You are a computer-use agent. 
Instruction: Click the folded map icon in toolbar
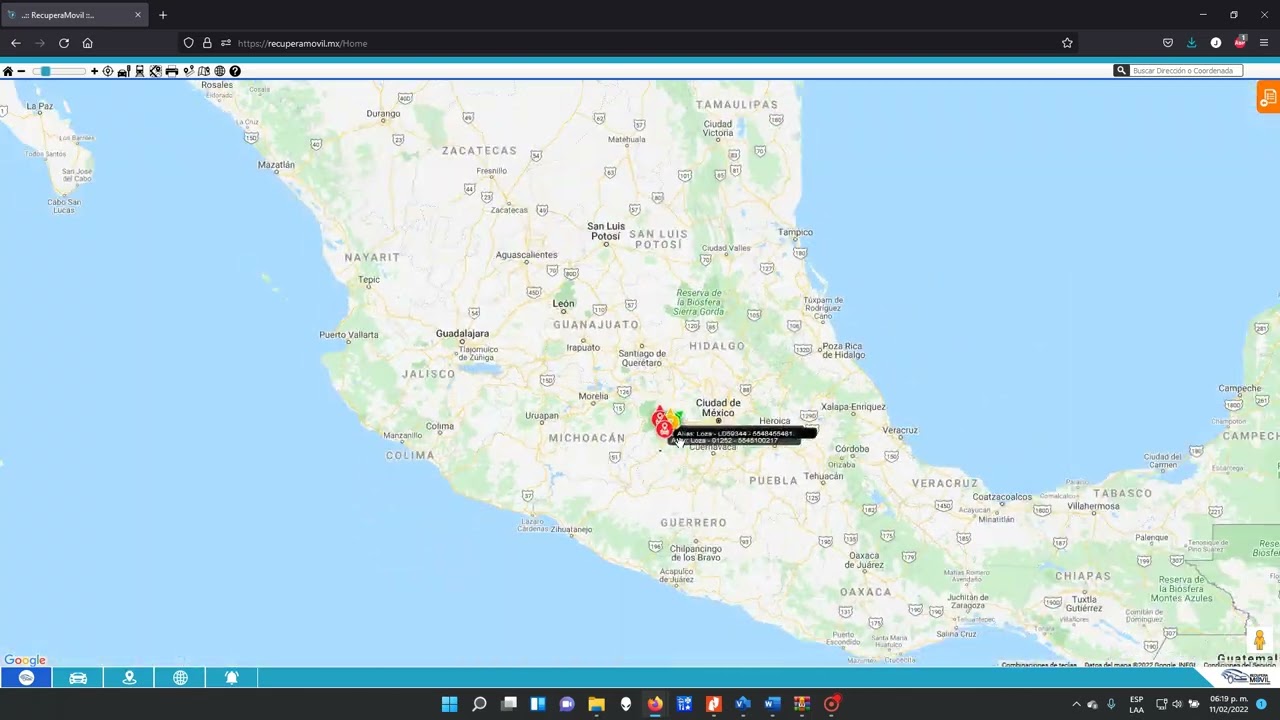click(204, 71)
